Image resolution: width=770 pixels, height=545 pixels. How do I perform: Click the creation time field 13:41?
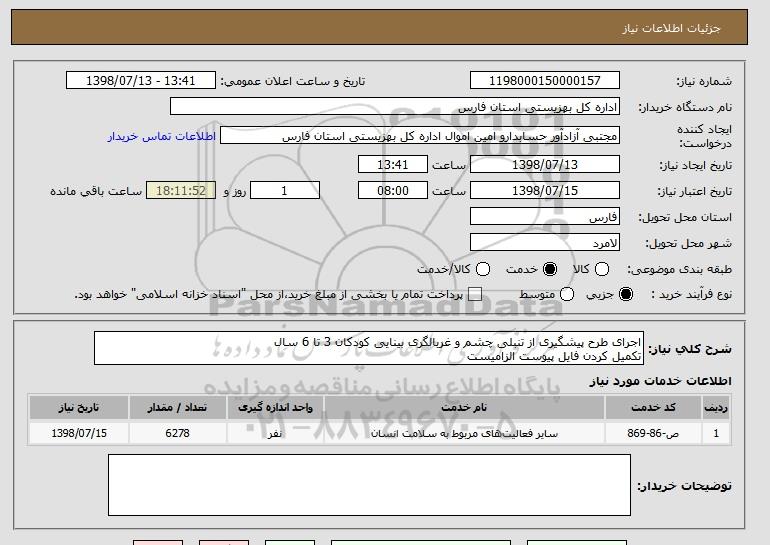(393, 164)
